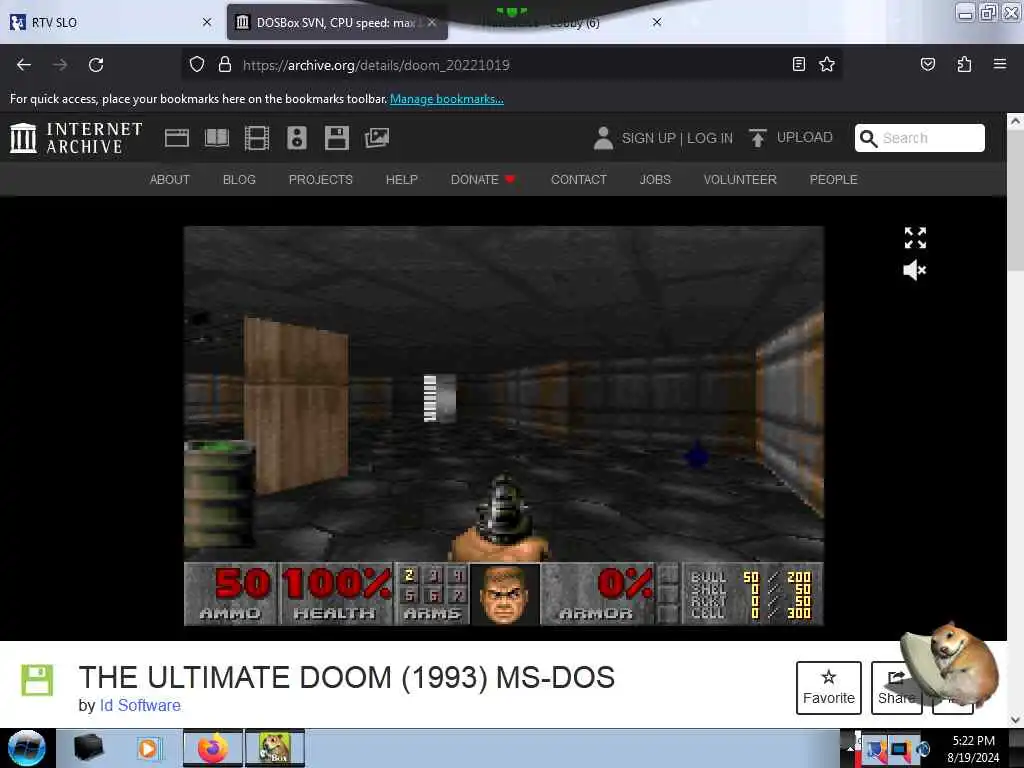This screenshot has height=768, width=1024.
Task: Toggle reader view icon
Action: (799, 64)
